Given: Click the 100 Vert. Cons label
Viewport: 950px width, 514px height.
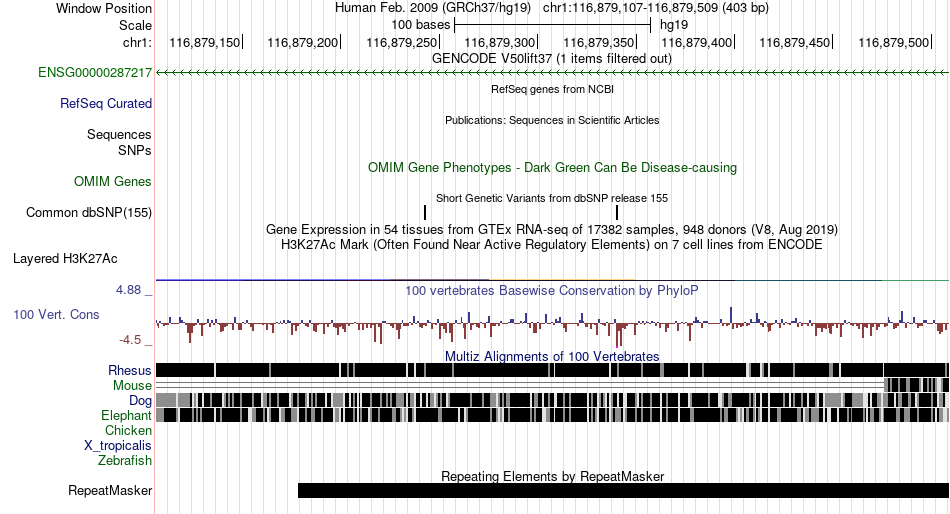Looking at the screenshot, I should pos(56,315).
